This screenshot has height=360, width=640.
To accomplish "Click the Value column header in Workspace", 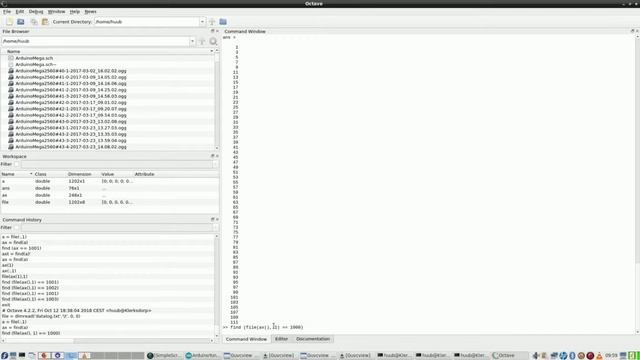I will click(x=116, y=174).
